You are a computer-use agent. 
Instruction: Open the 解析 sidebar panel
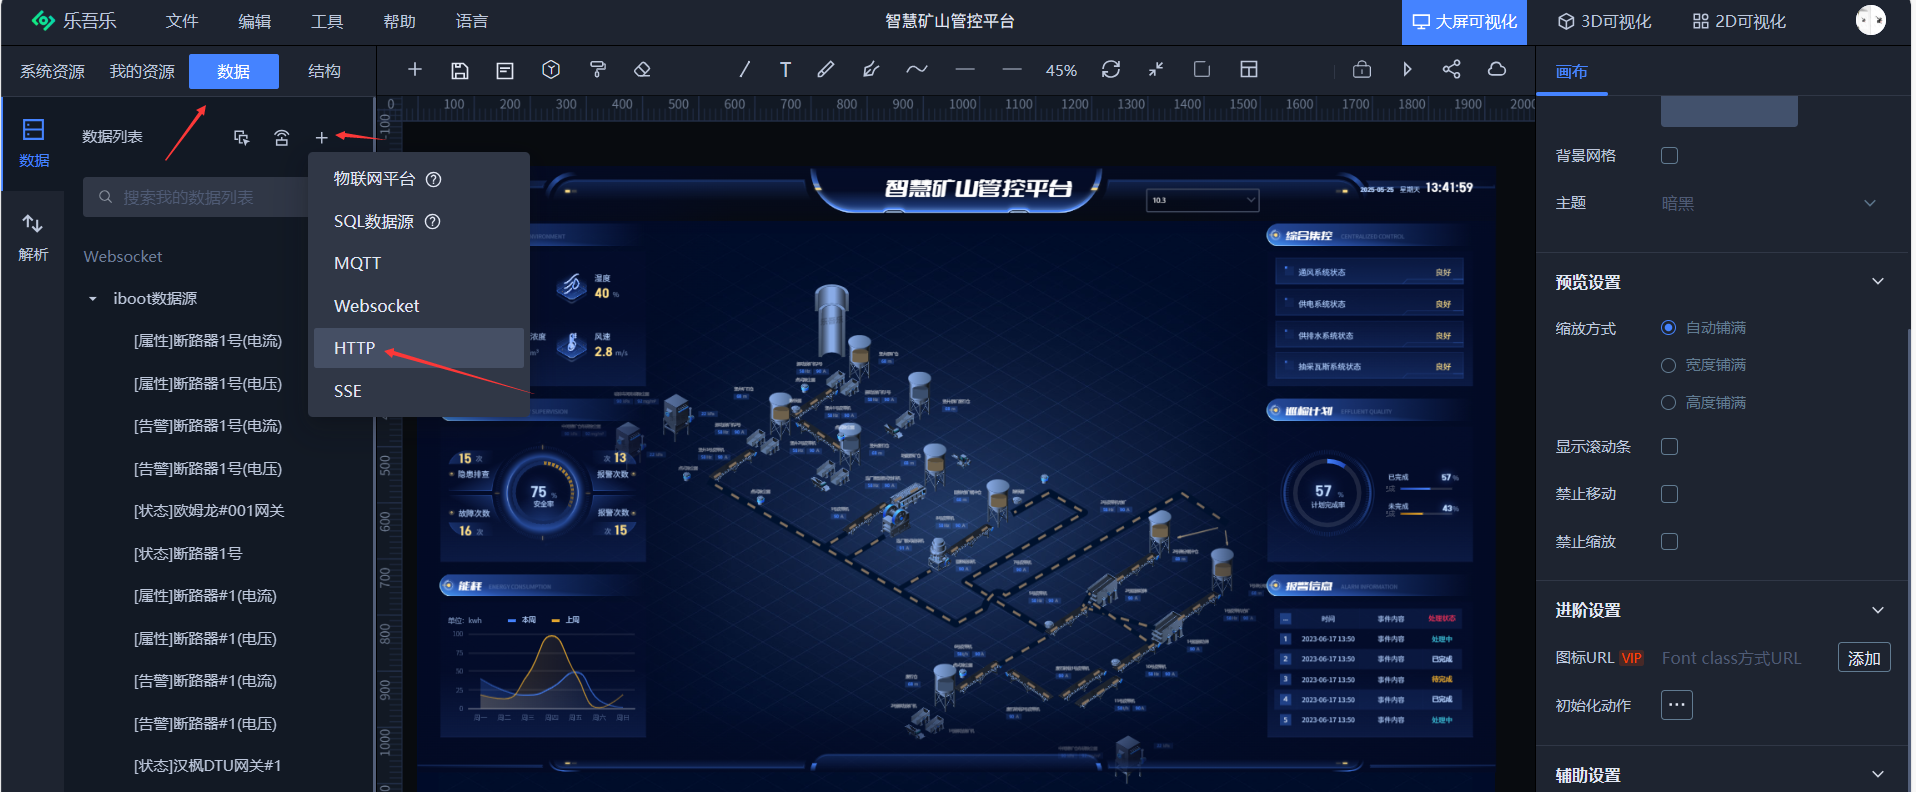(x=33, y=237)
